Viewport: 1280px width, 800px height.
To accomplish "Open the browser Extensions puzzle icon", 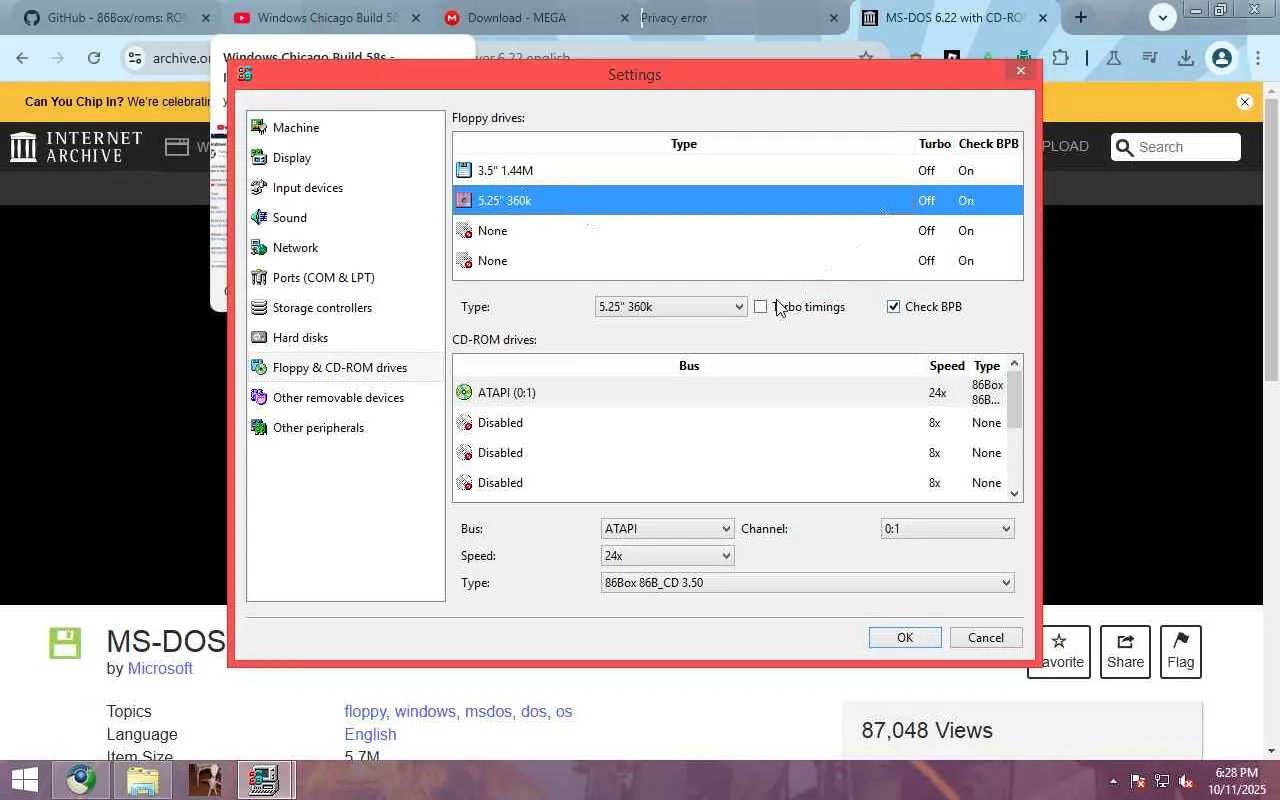I will click(1061, 58).
